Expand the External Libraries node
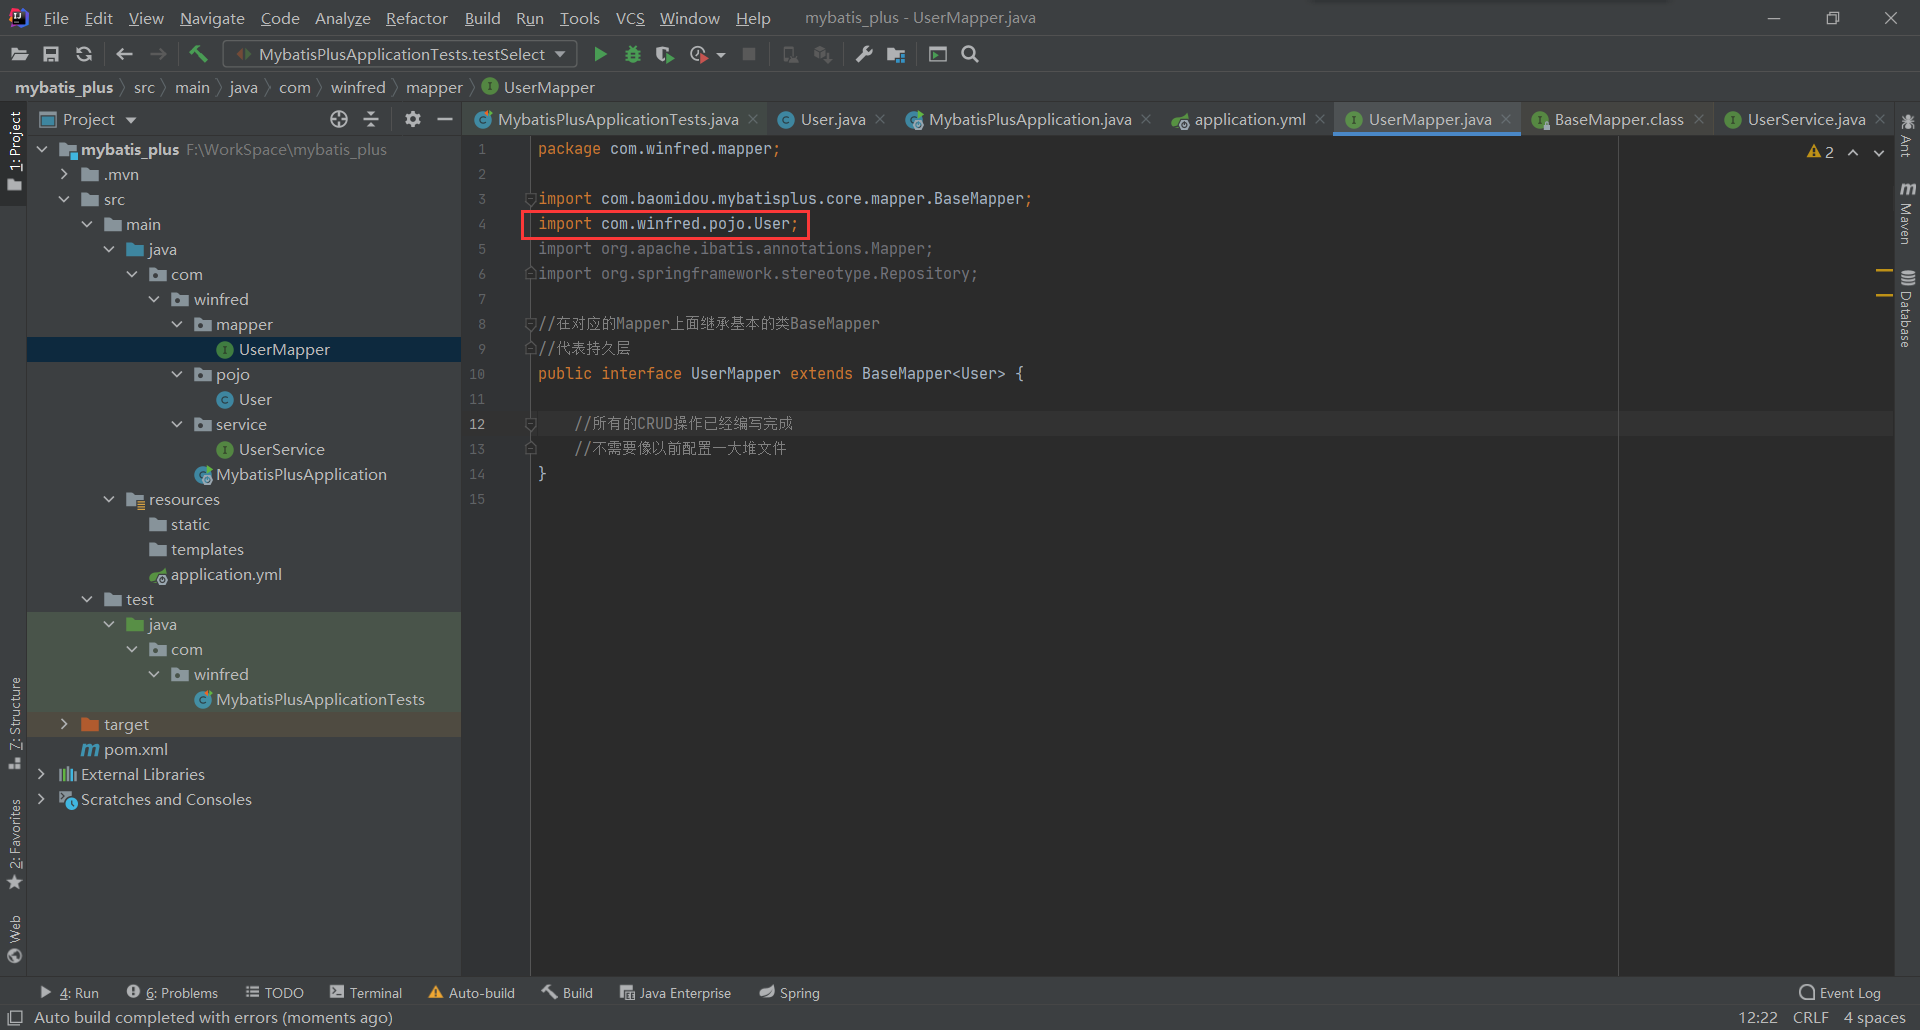This screenshot has width=1920, height=1030. pos(41,774)
